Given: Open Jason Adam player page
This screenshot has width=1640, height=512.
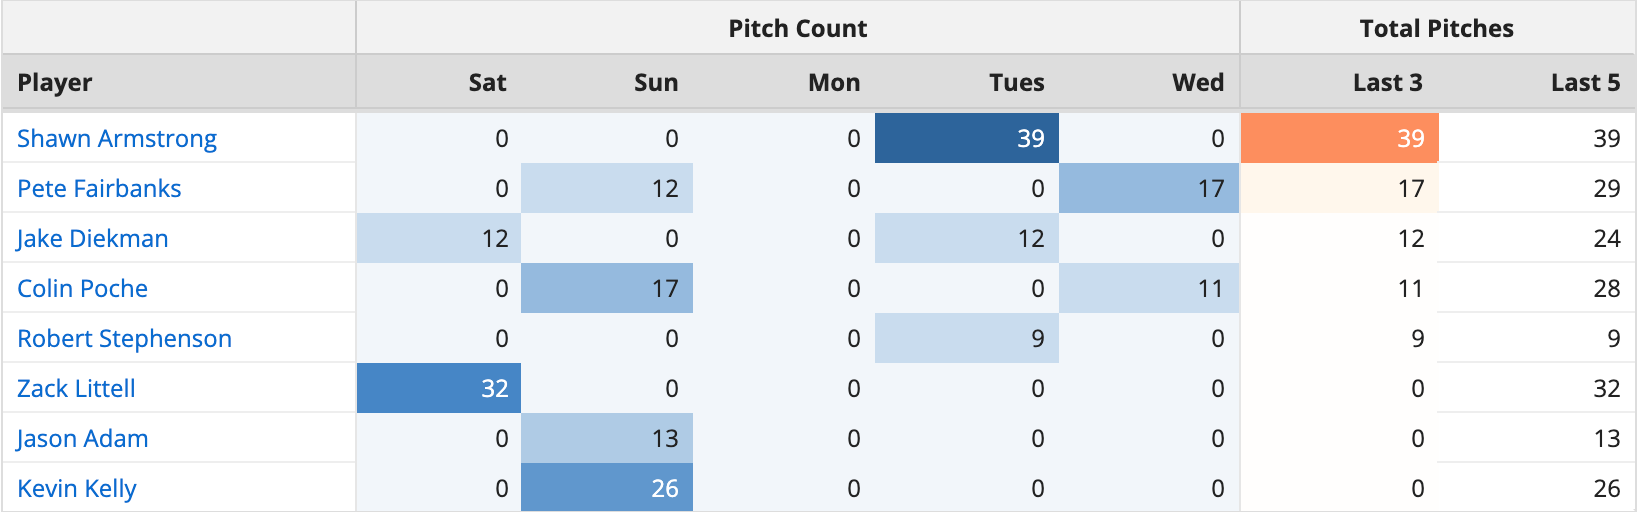Looking at the screenshot, I should 82,438.
